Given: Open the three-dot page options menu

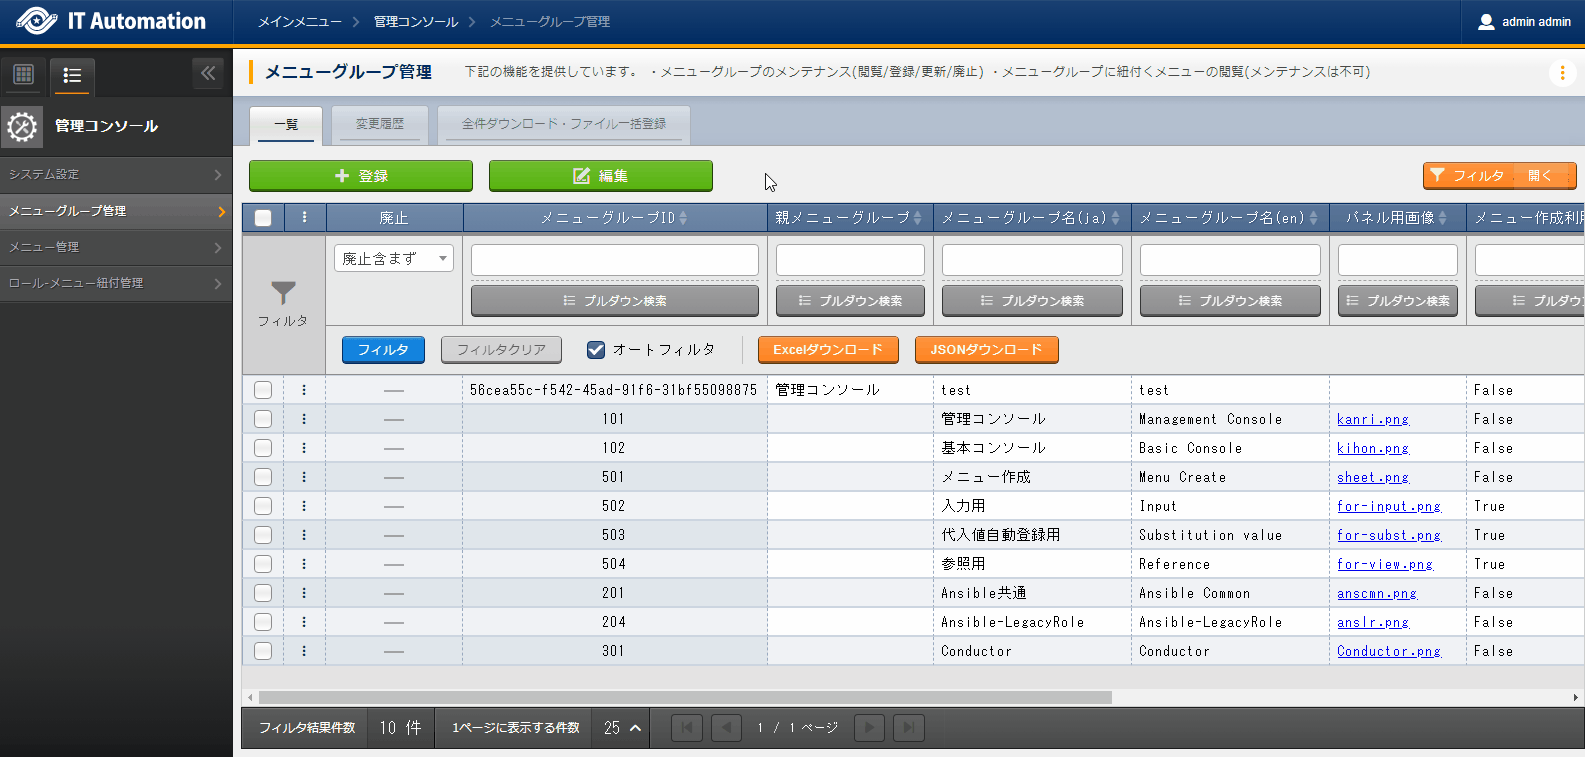Looking at the screenshot, I should click(1562, 72).
